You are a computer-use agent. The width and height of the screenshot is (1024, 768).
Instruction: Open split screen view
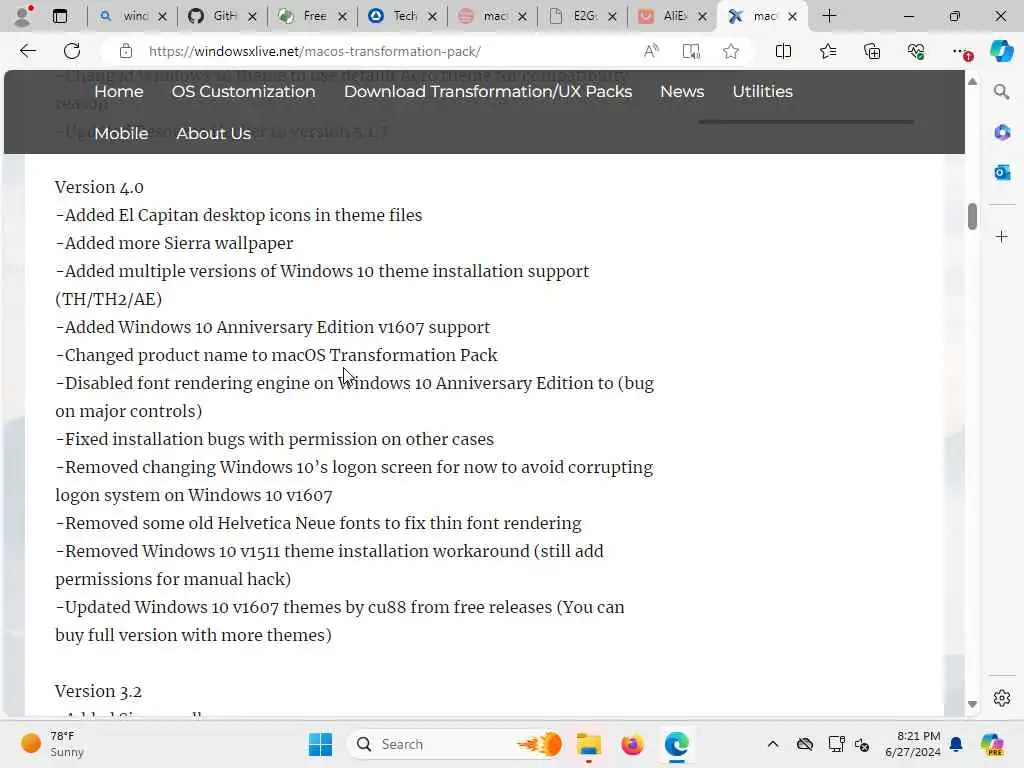(783, 51)
